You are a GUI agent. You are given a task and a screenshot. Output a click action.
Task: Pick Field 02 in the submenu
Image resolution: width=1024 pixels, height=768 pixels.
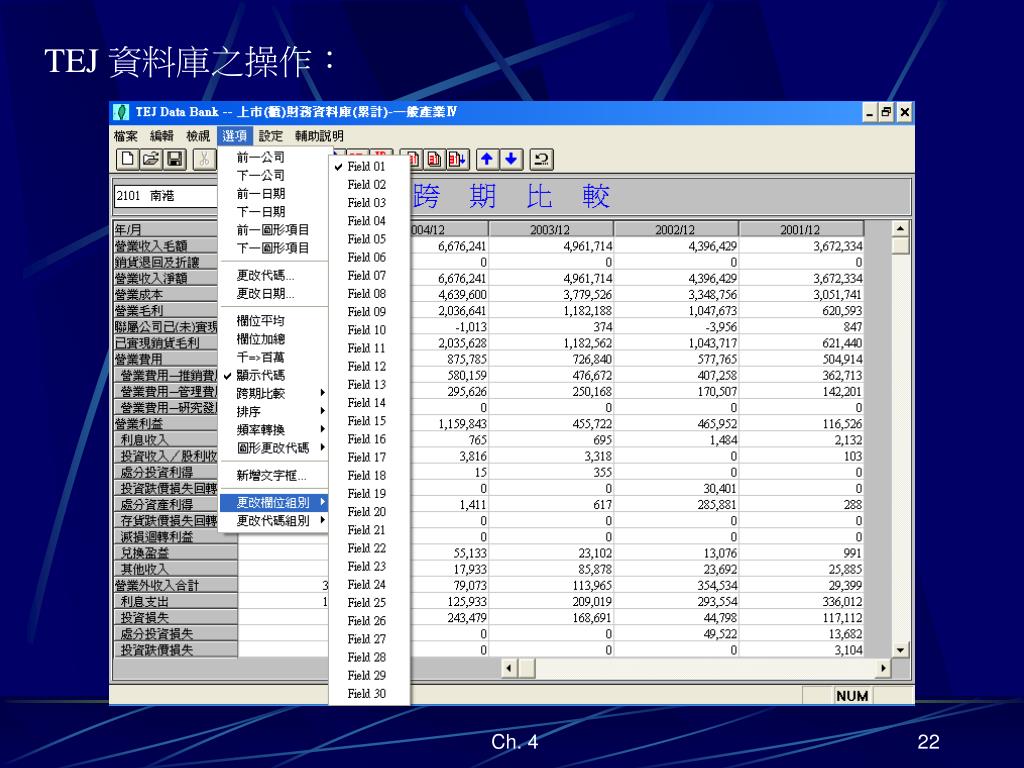pos(369,185)
